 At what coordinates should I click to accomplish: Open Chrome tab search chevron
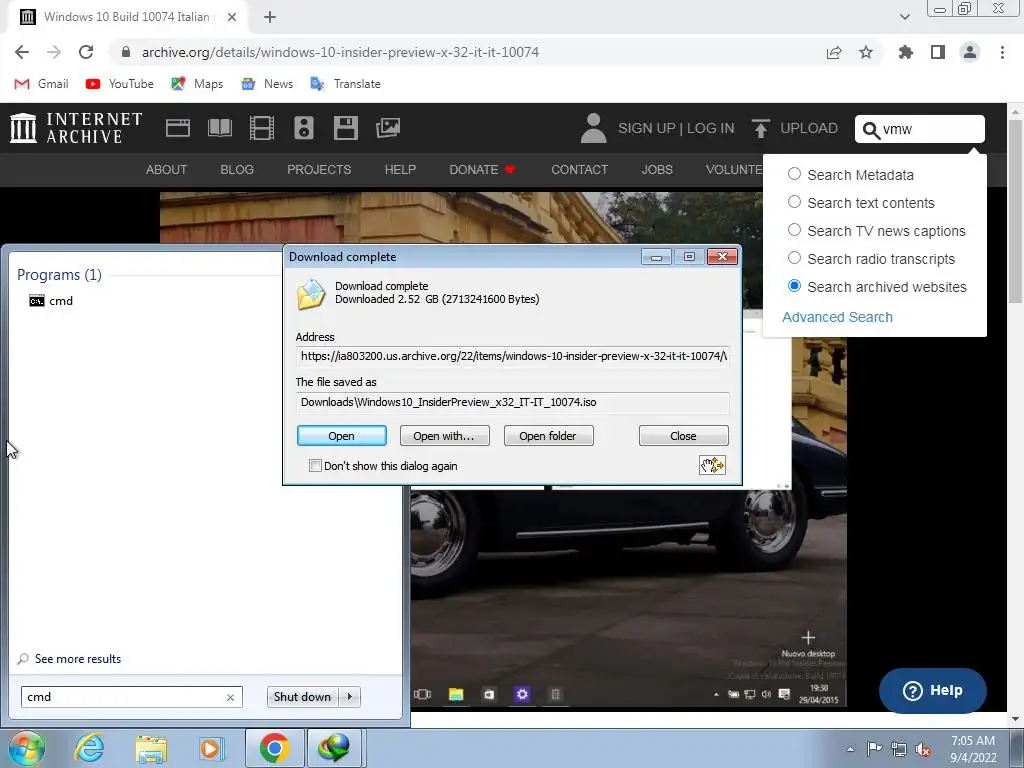point(904,17)
